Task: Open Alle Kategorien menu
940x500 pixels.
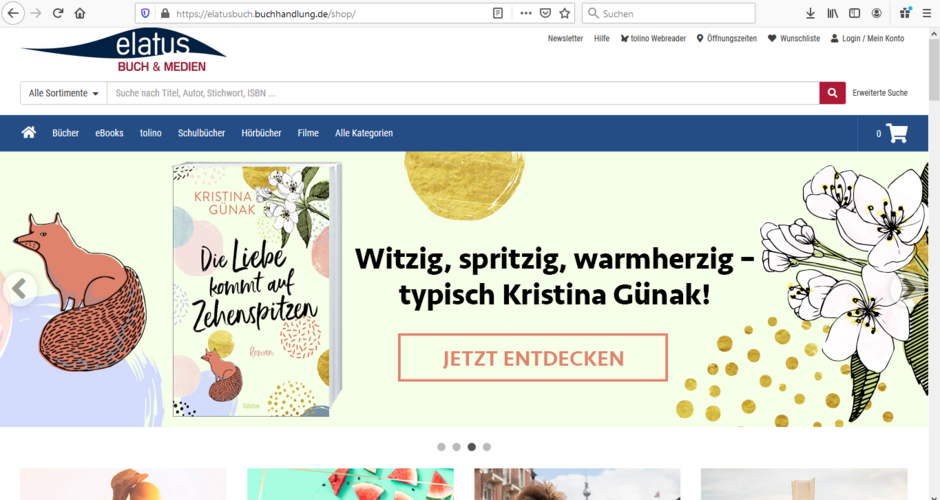Action: point(364,133)
